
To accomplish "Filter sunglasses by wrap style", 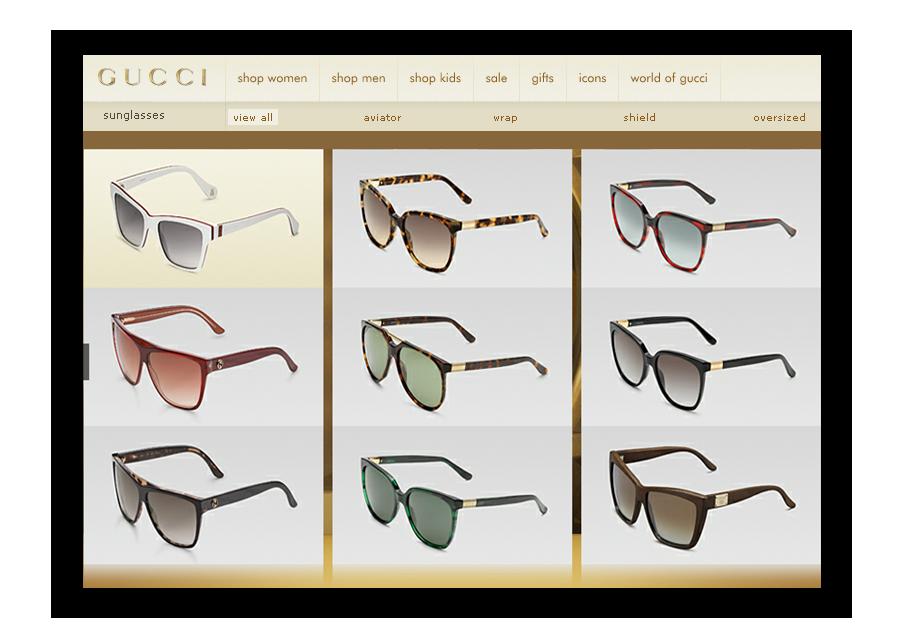I will pyautogui.click(x=505, y=118).
